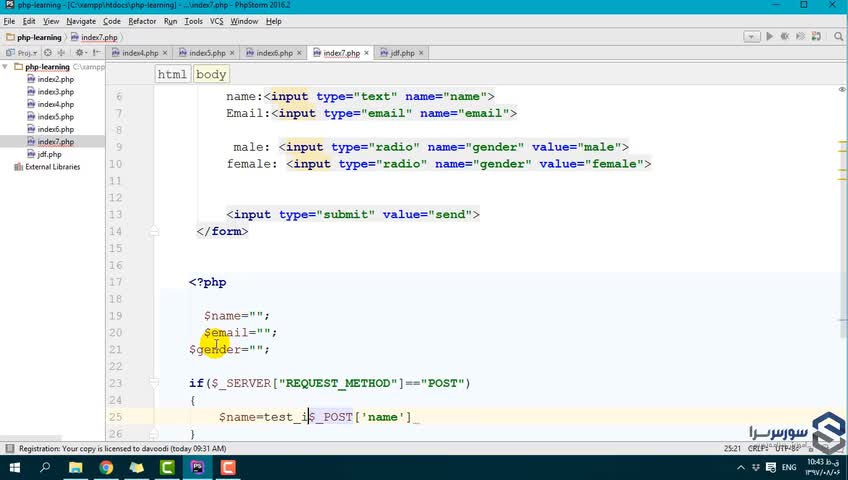Open Windows Start menu
Viewport: 848px width, 480px height.
15,467
